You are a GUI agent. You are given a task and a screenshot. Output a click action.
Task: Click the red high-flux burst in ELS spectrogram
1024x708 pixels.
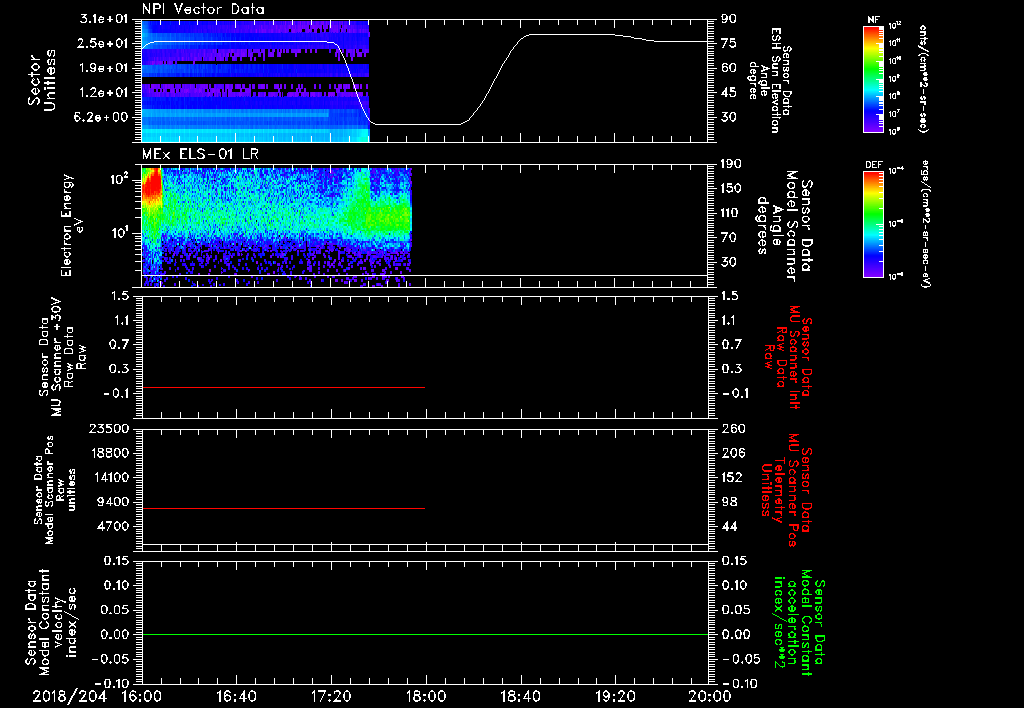click(x=152, y=186)
